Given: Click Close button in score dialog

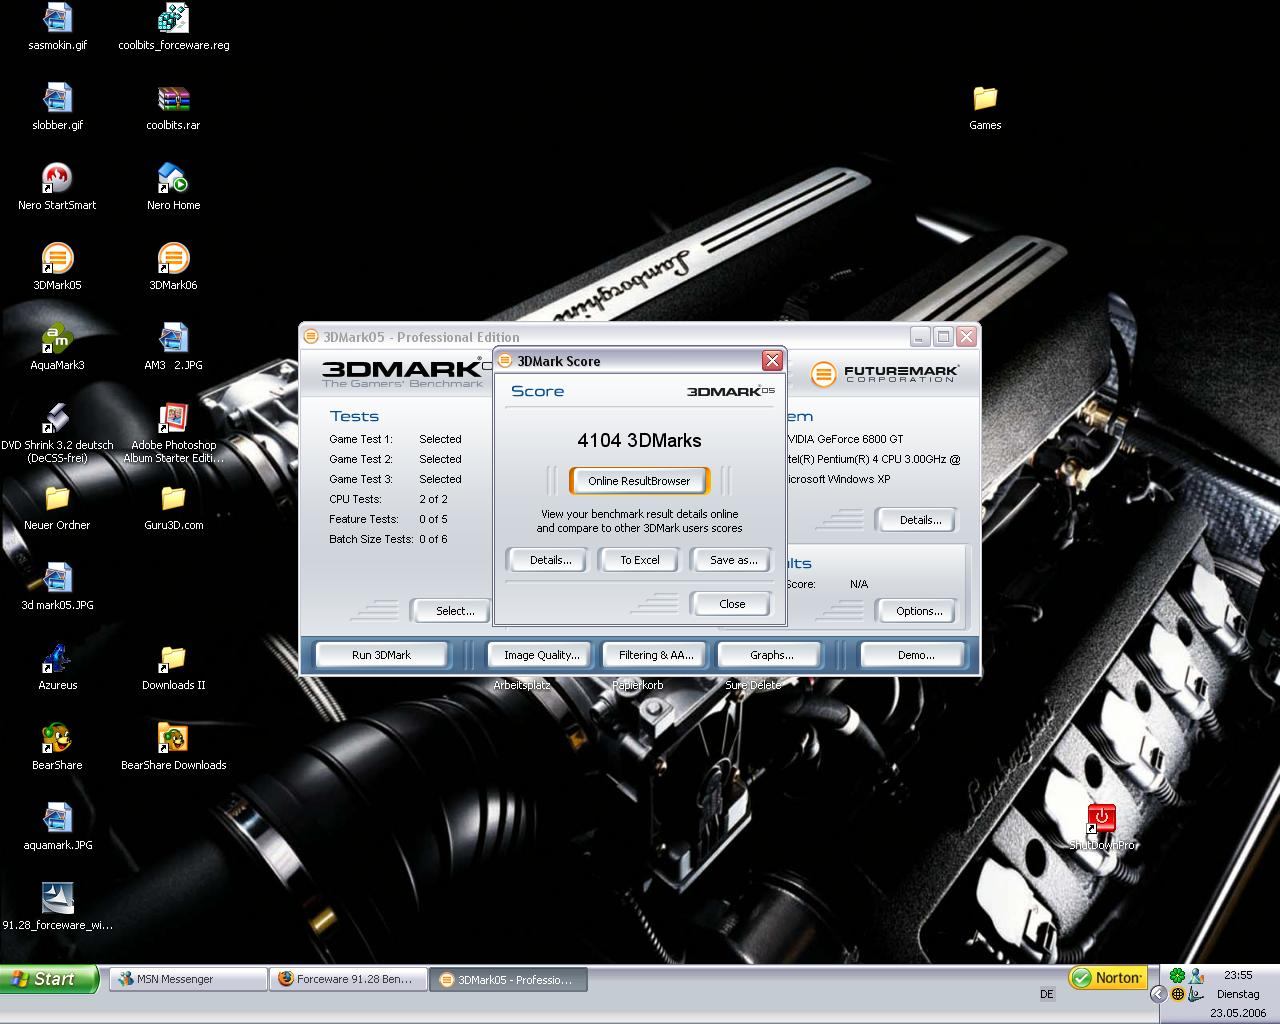Looking at the screenshot, I should click(x=731, y=604).
